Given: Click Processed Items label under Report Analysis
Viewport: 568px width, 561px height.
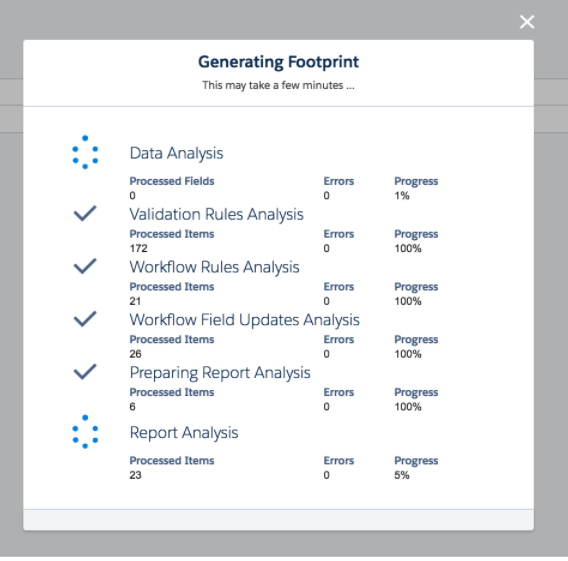Looking at the screenshot, I should tap(172, 461).
